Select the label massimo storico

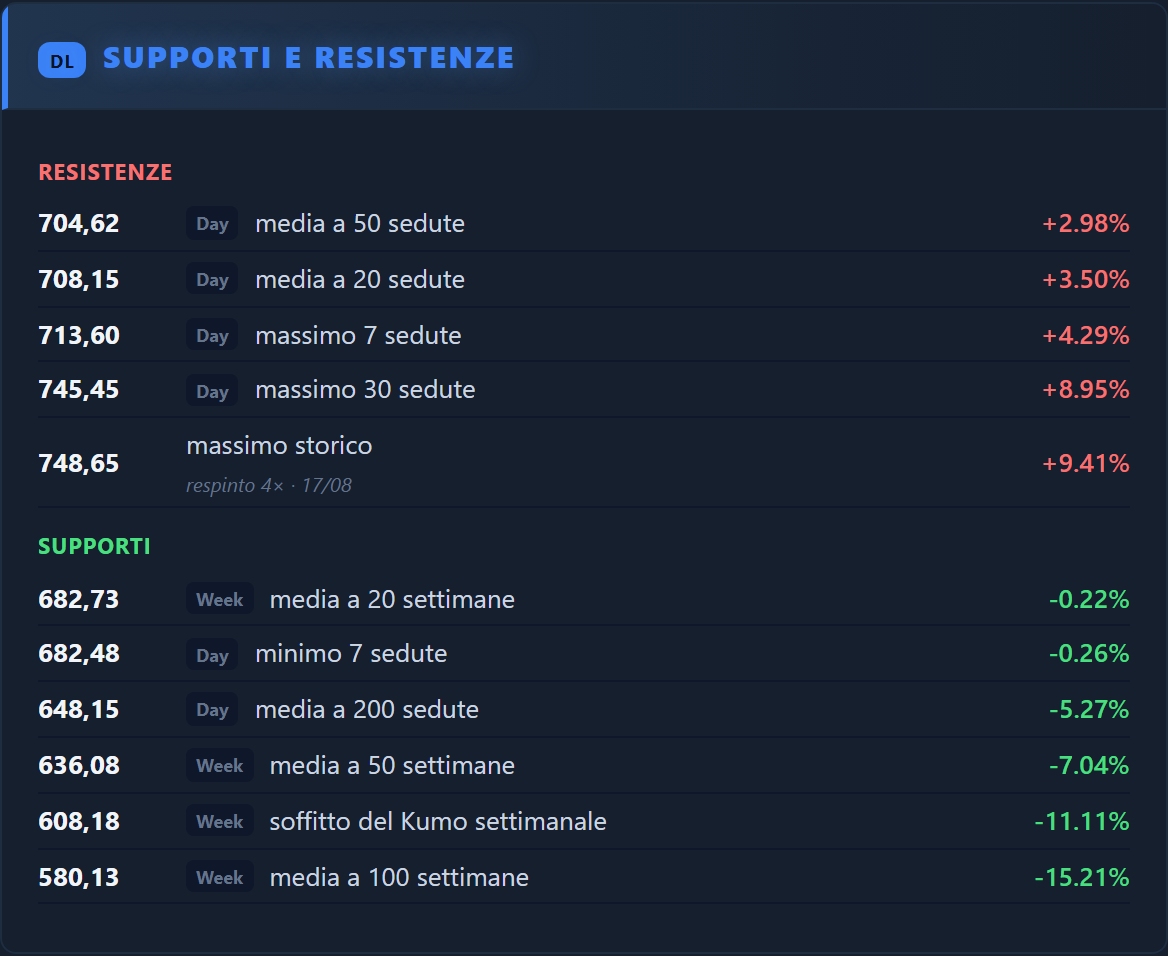279,446
